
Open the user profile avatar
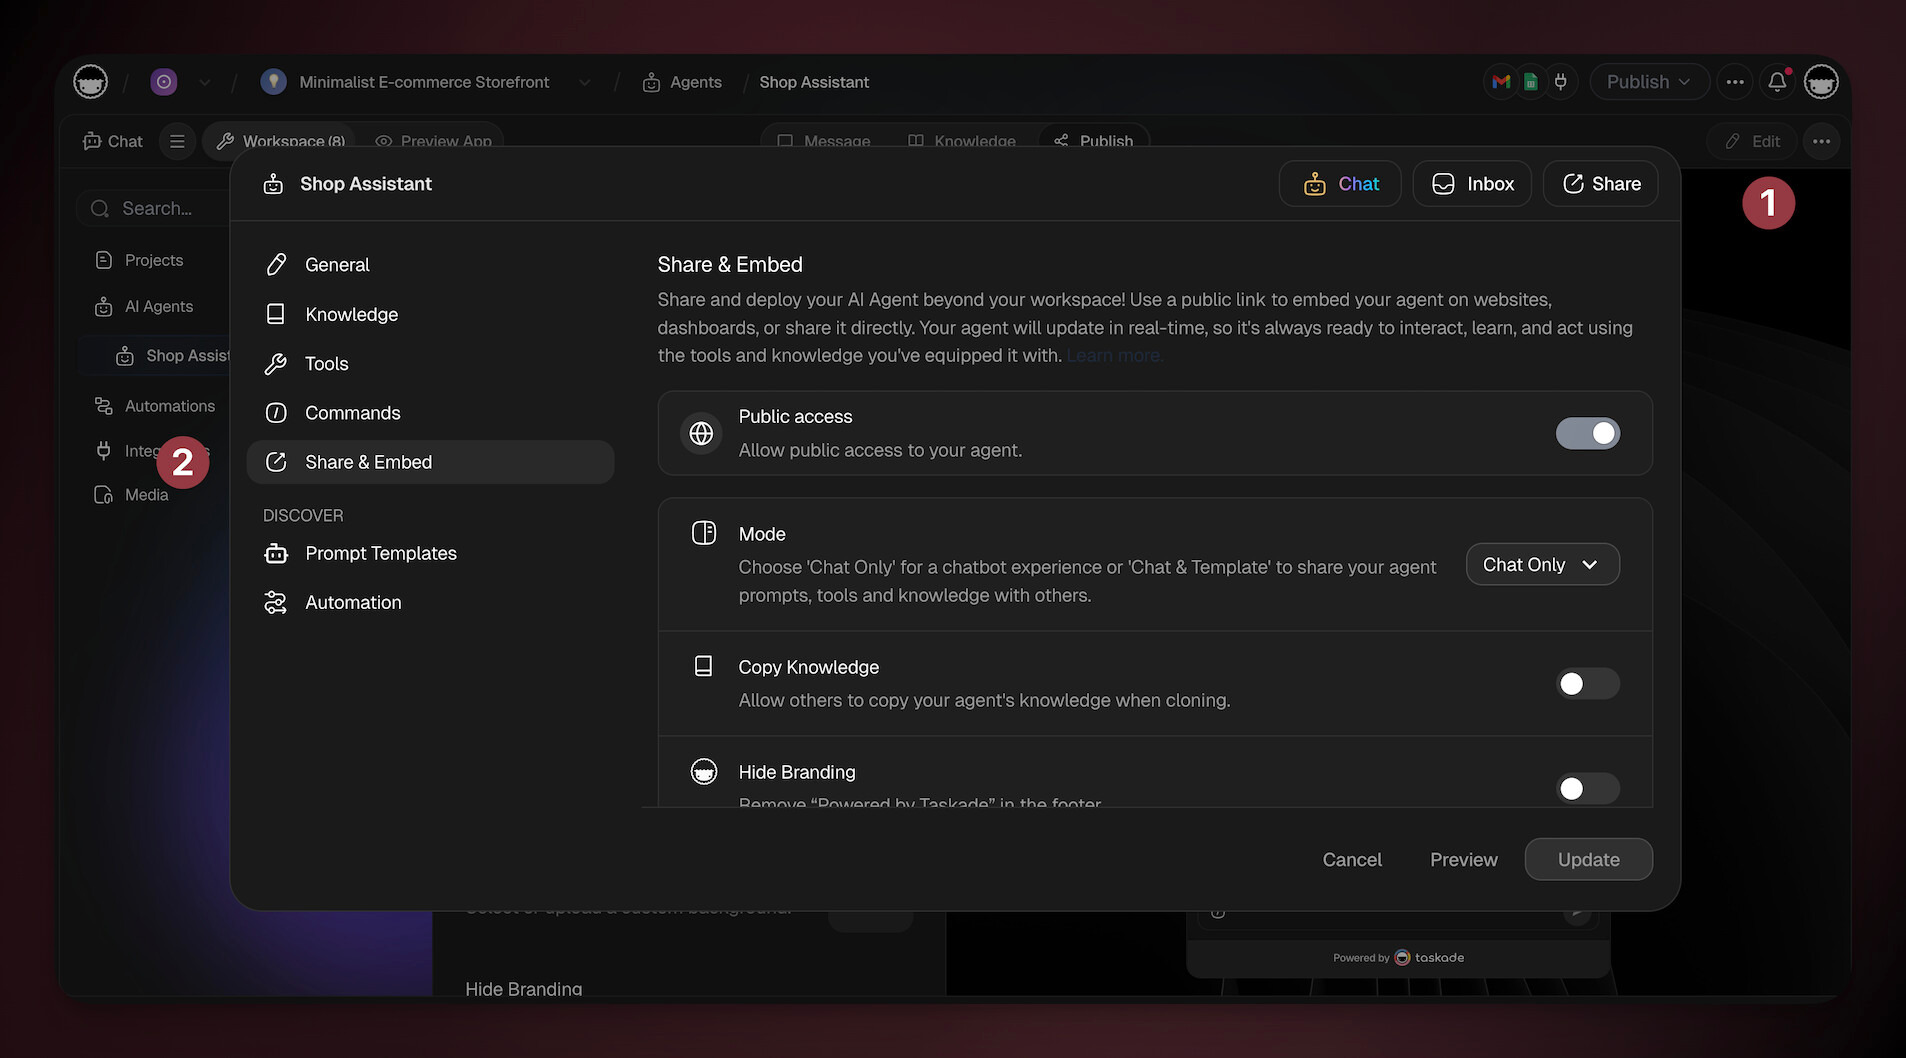click(1821, 82)
